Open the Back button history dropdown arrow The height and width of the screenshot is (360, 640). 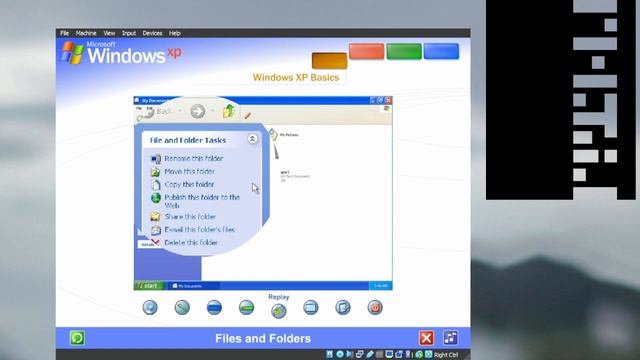coord(180,111)
